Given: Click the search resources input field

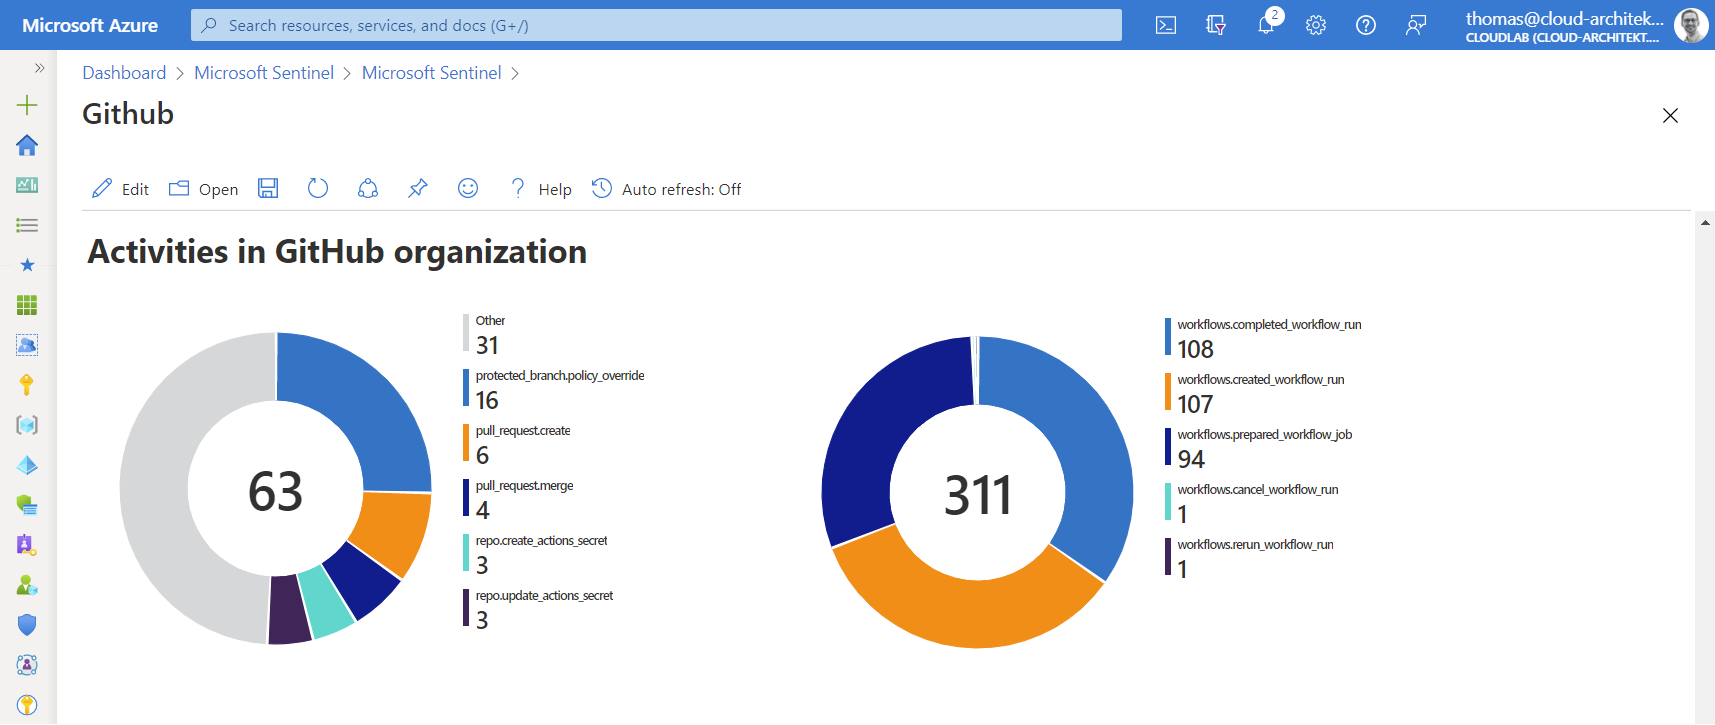Looking at the screenshot, I should pyautogui.click(x=656, y=25).
